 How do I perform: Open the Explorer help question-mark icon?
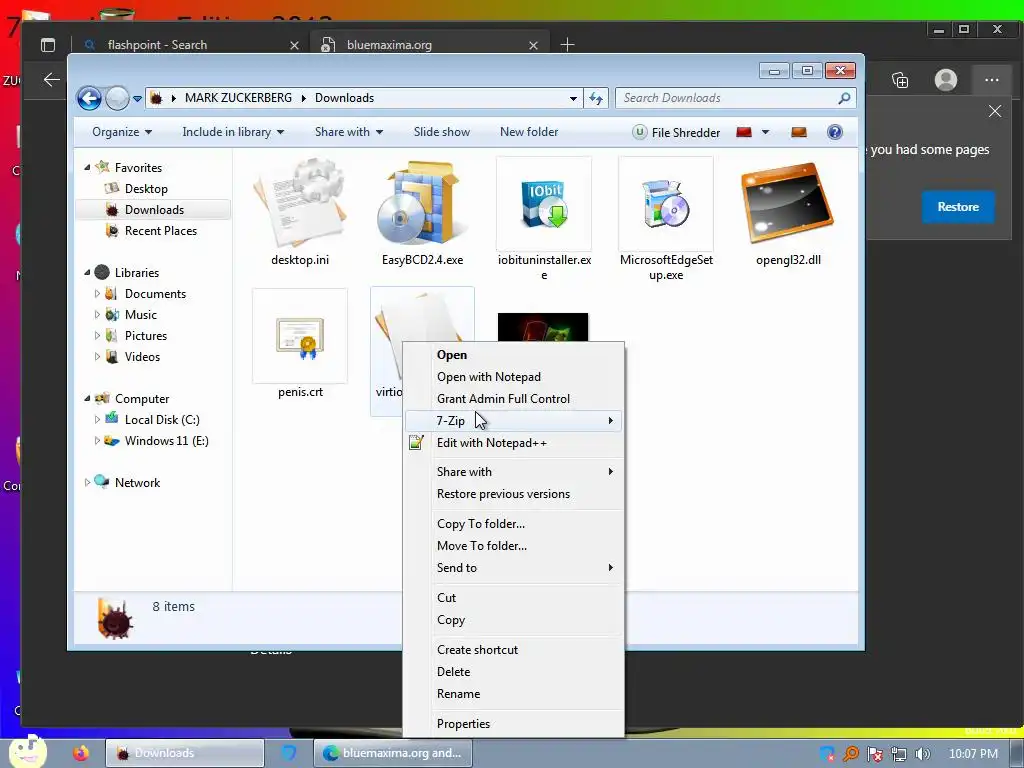pyautogui.click(x=835, y=132)
